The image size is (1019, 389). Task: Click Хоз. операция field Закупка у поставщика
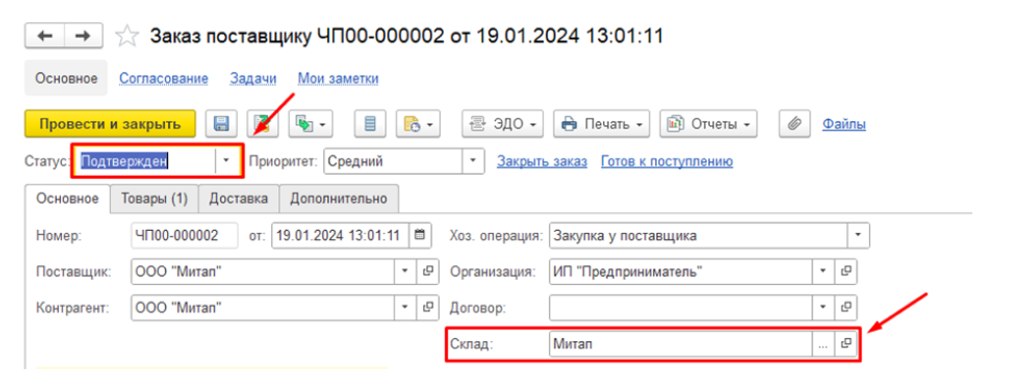tap(699, 236)
